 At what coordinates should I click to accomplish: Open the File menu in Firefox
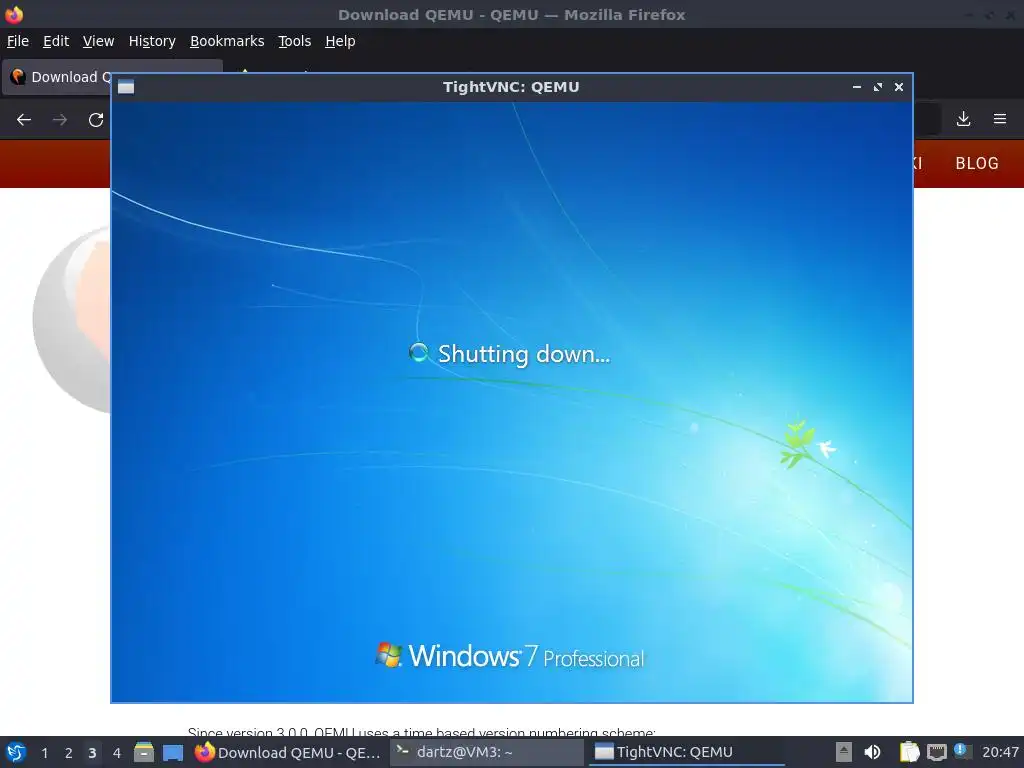[x=18, y=41]
